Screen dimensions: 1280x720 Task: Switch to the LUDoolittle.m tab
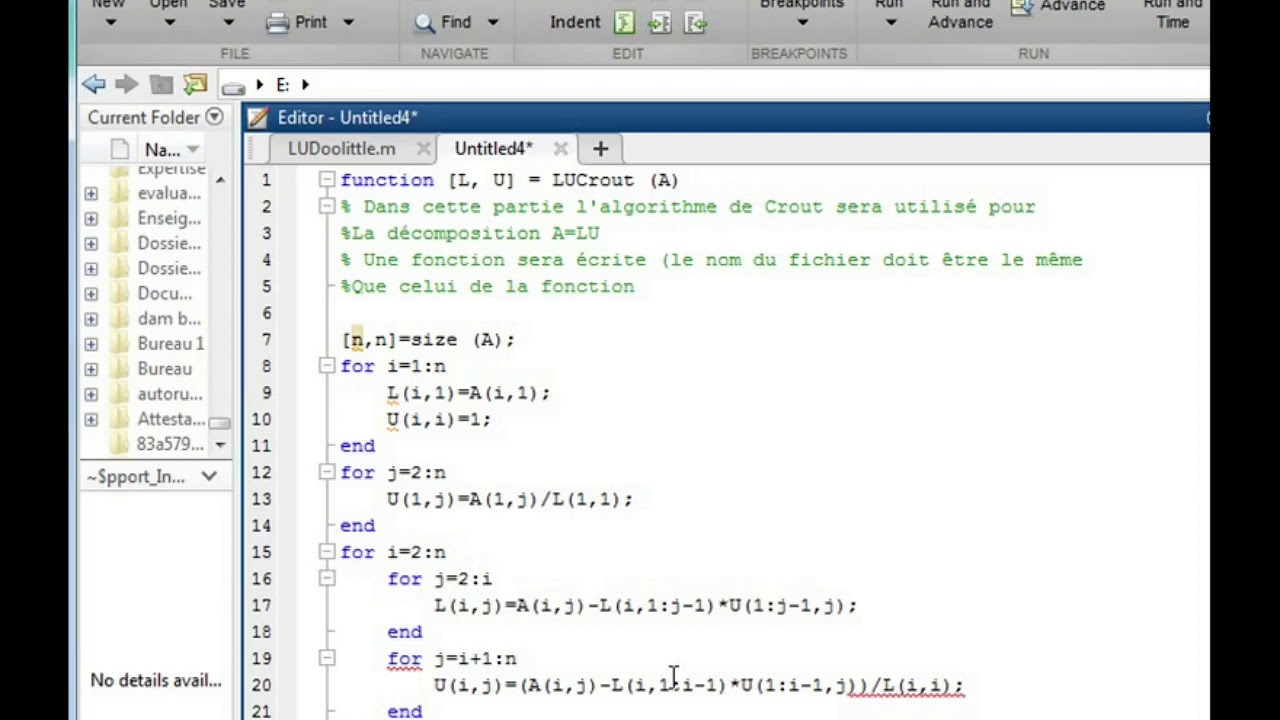[x=341, y=149]
